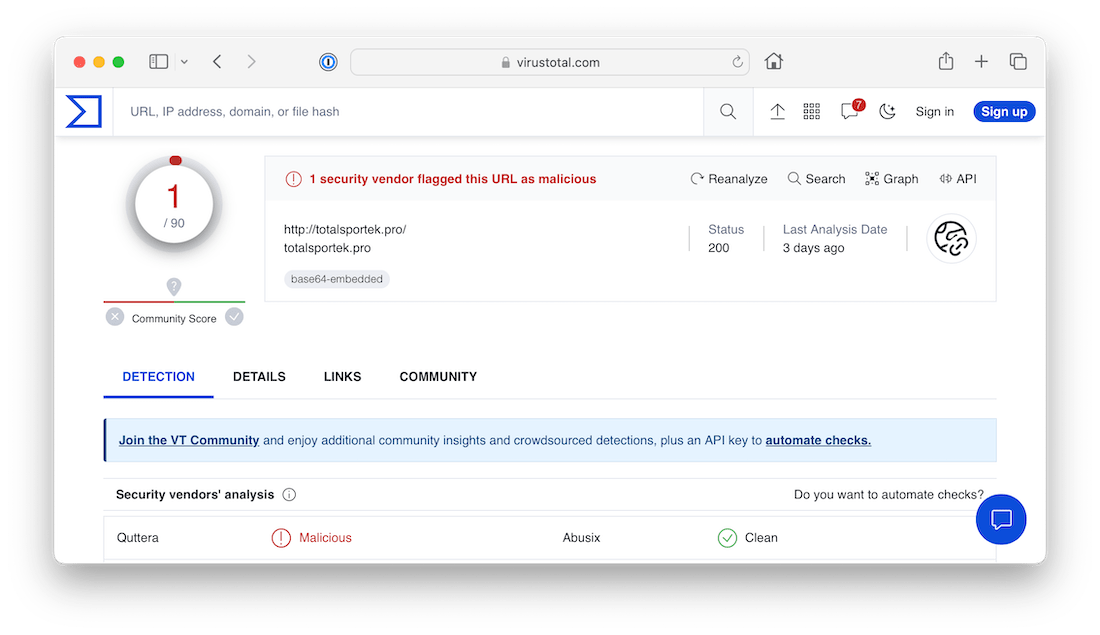Click the community score question marker
This screenshot has height=635, width=1100.
click(x=174, y=286)
